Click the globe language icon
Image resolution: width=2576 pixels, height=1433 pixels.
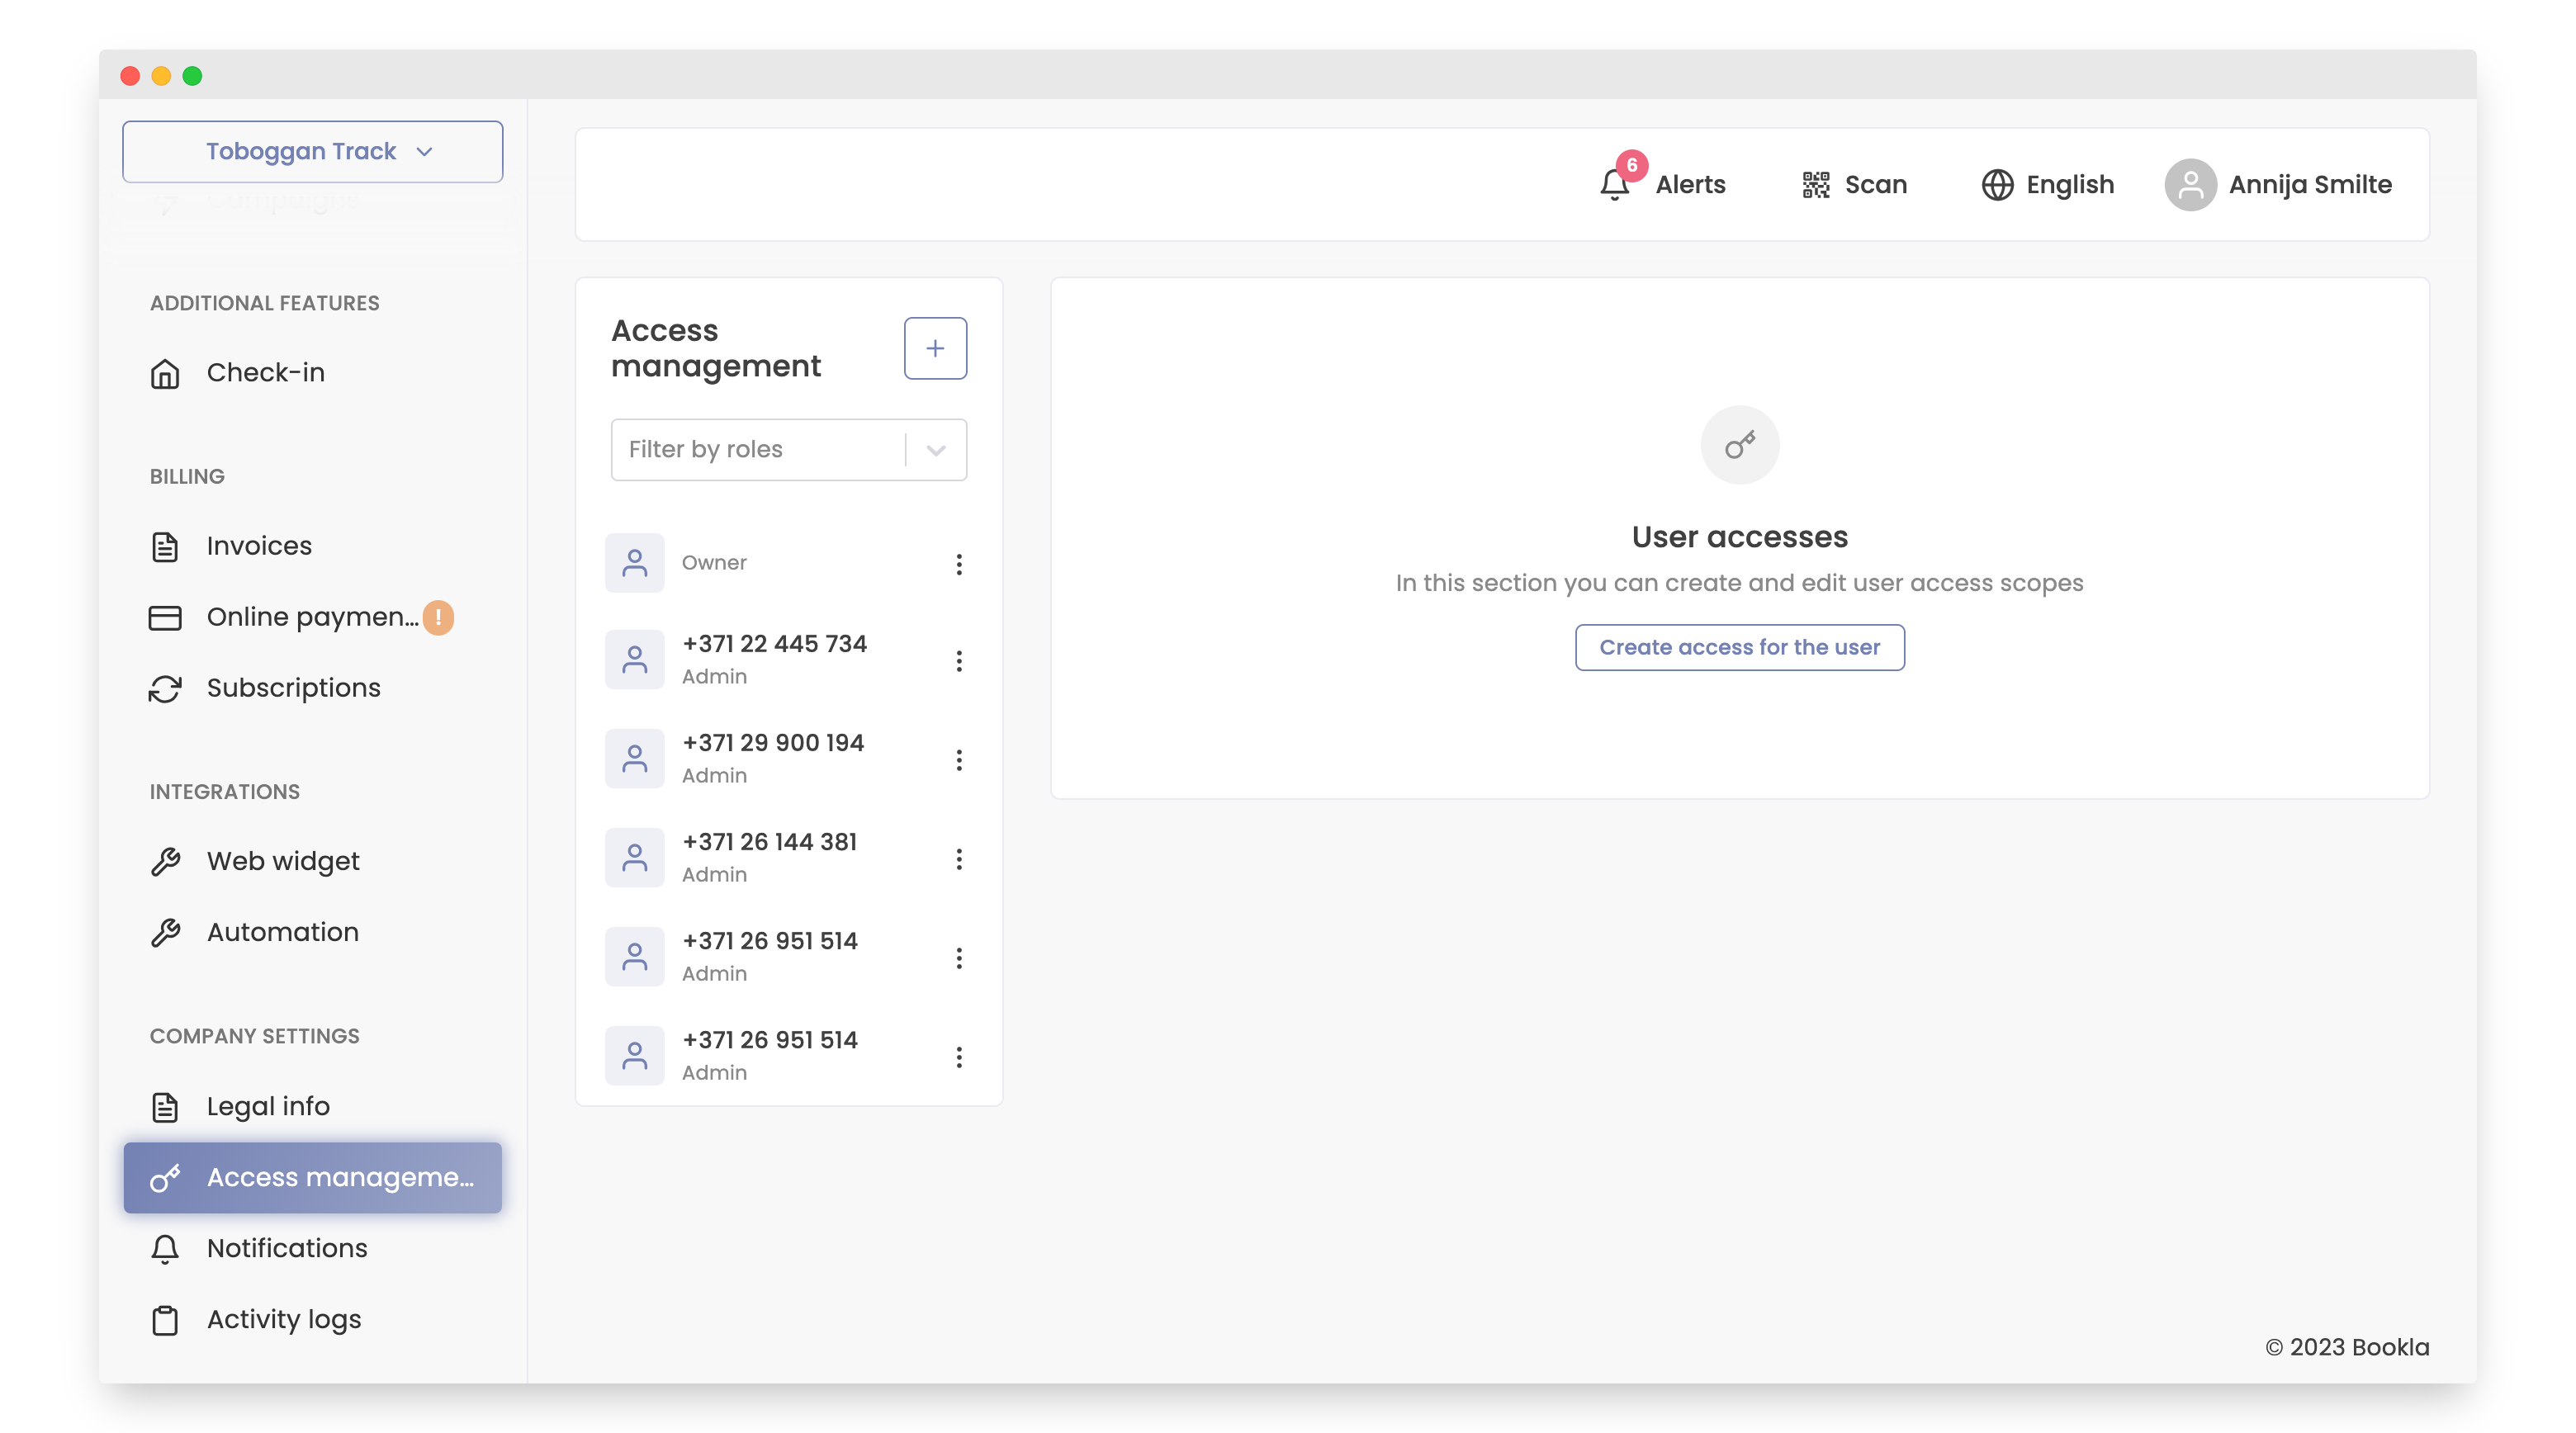click(1997, 184)
